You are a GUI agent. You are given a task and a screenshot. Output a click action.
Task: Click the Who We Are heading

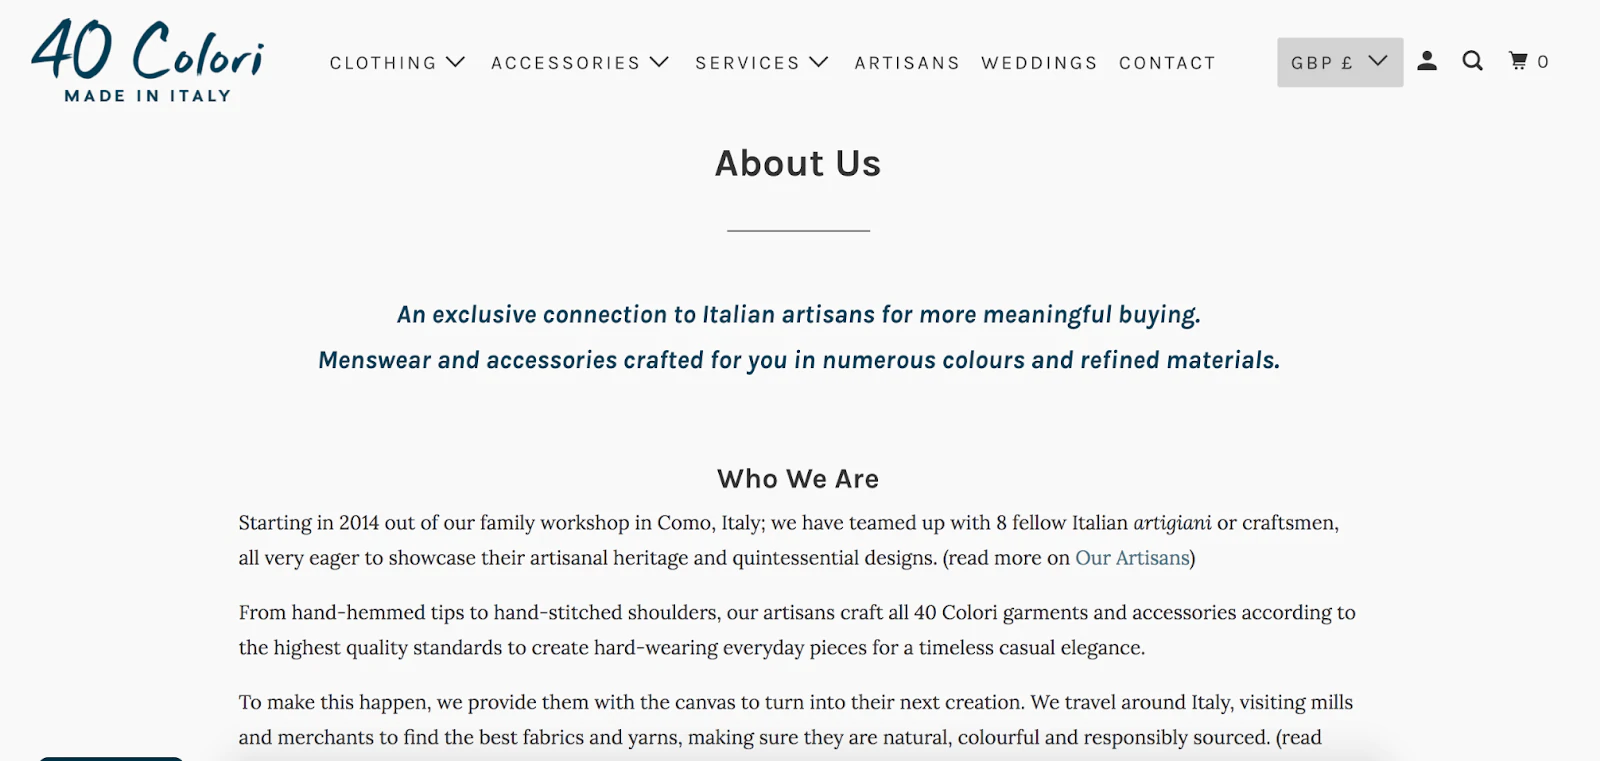click(x=798, y=479)
